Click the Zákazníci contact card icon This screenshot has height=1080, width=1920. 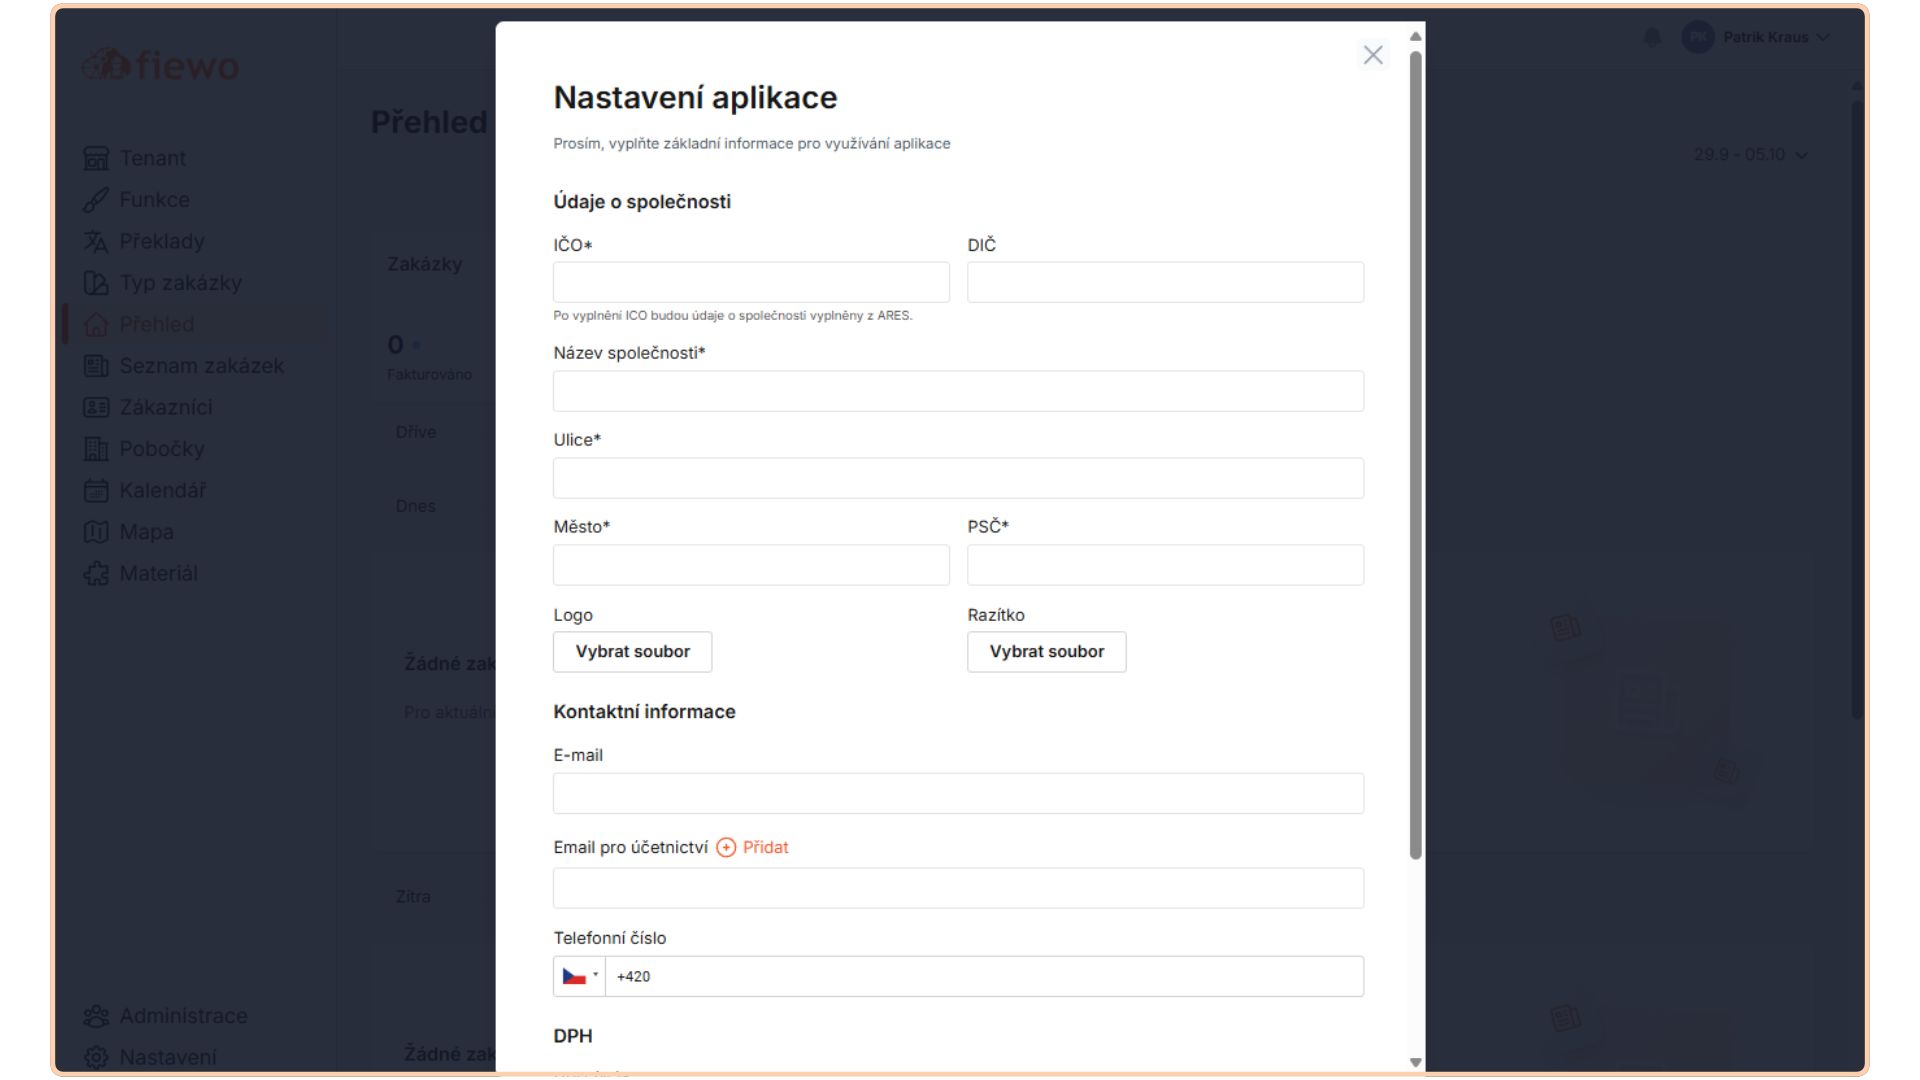96,408
